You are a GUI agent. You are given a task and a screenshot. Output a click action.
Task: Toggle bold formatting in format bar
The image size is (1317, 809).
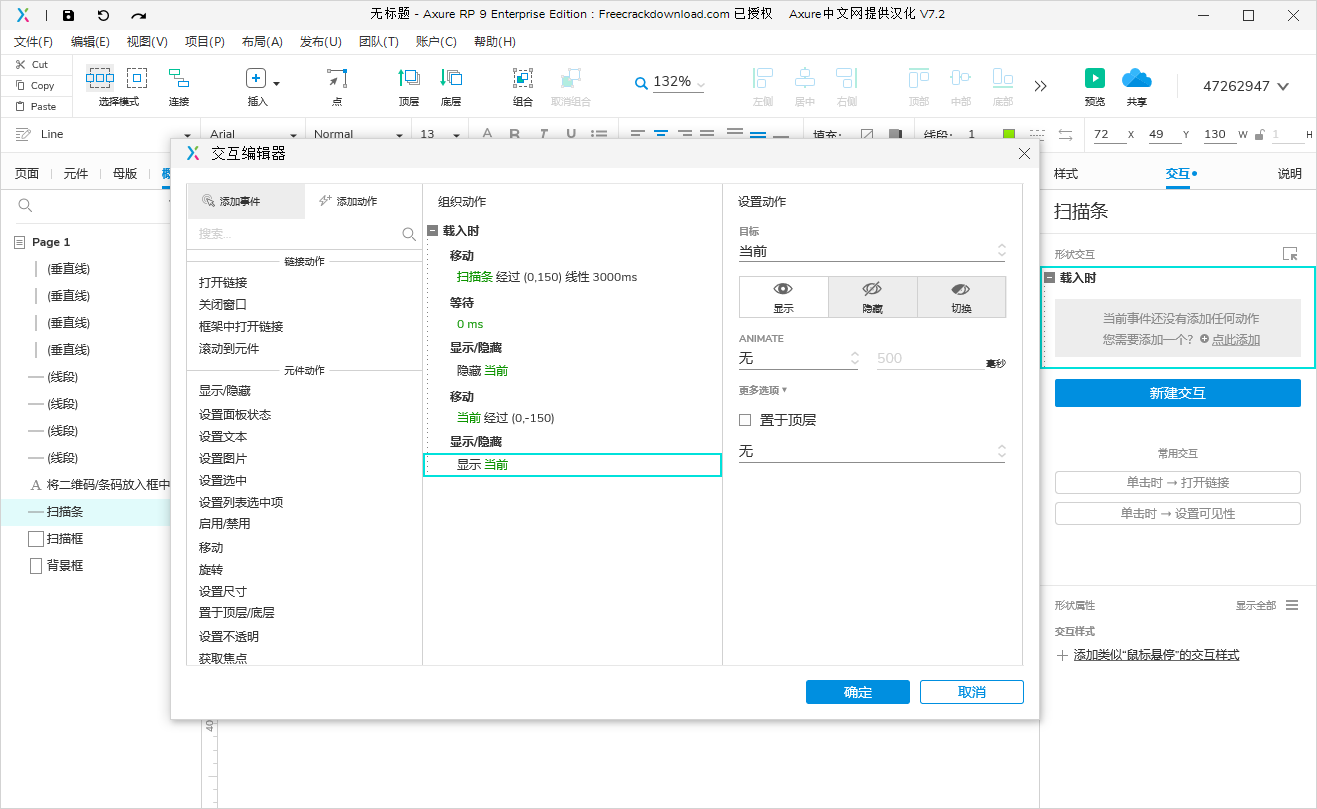515,134
